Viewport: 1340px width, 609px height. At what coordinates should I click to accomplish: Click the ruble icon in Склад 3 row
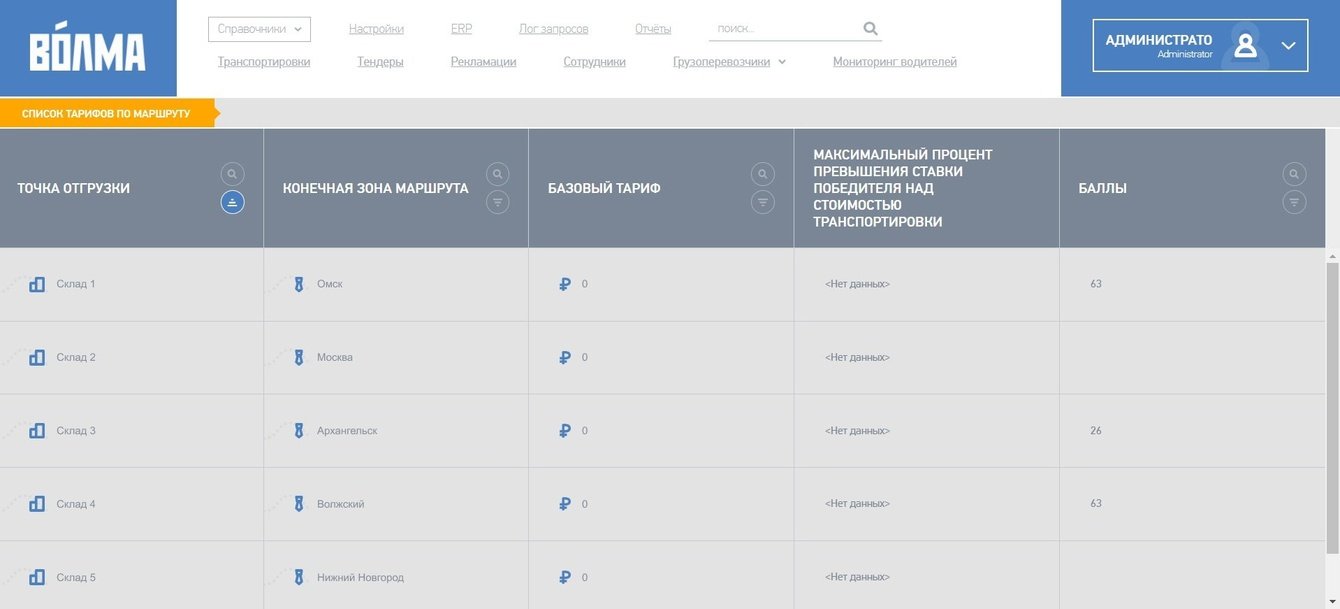click(565, 431)
